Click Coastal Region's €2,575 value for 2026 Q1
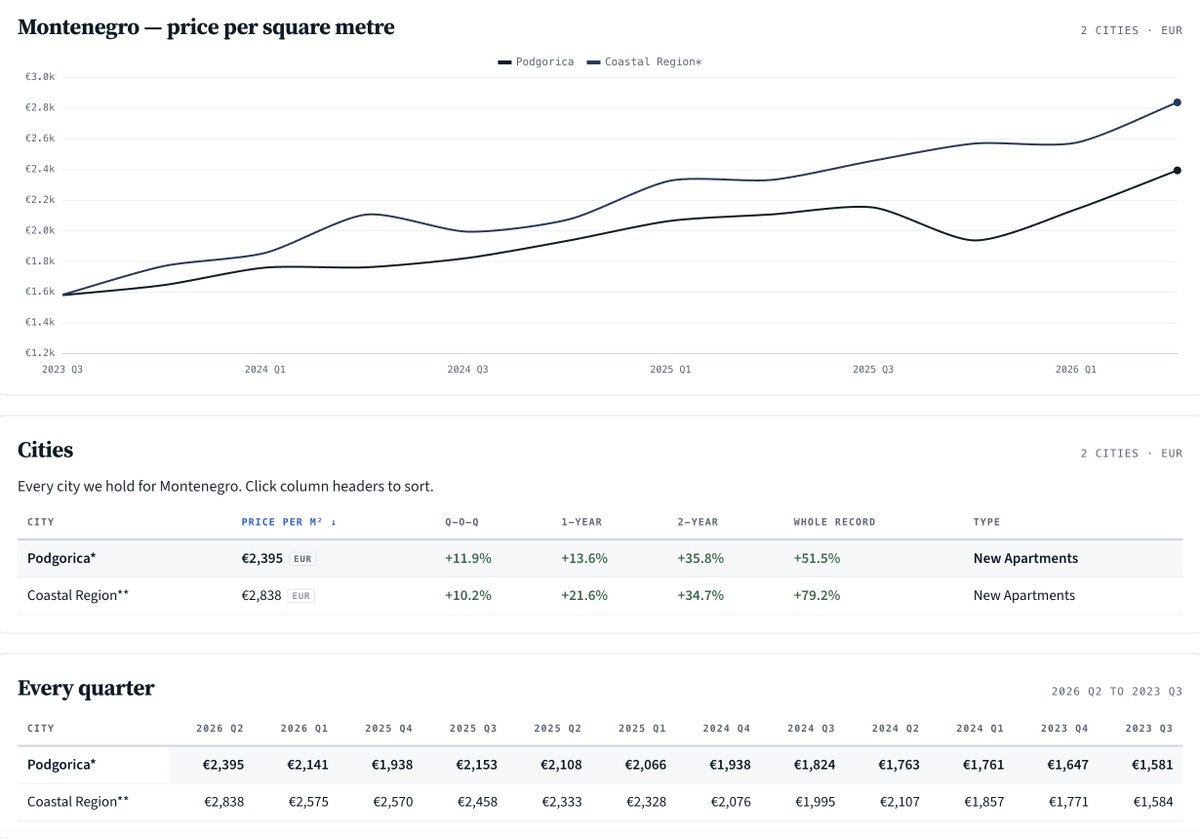Image resolution: width=1200 pixels, height=839 pixels. pos(307,801)
